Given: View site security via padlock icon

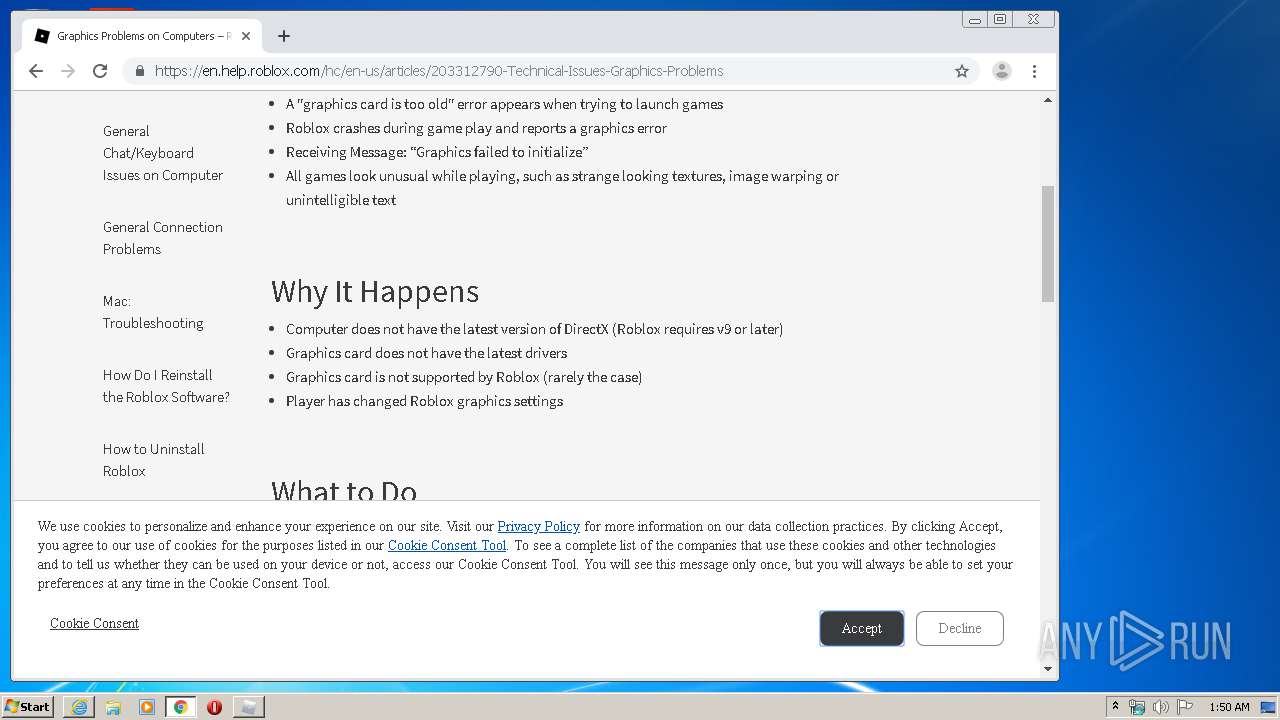Looking at the screenshot, I should (x=140, y=71).
